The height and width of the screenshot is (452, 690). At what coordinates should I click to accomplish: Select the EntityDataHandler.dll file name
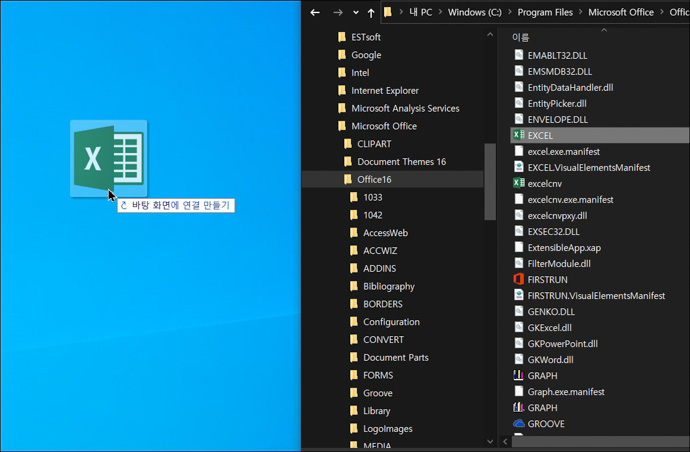(x=570, y=87)
